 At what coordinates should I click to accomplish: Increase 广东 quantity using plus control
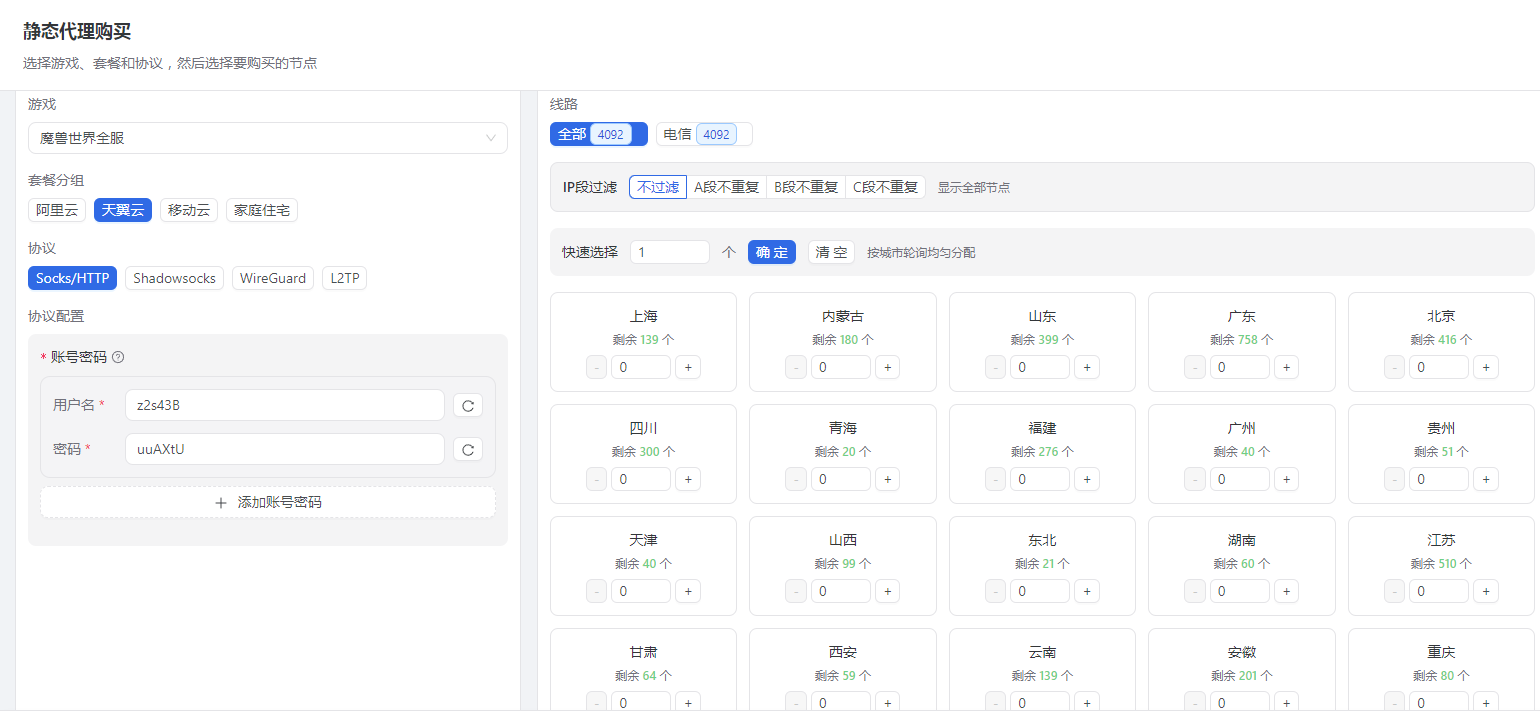pos(1286,367)
